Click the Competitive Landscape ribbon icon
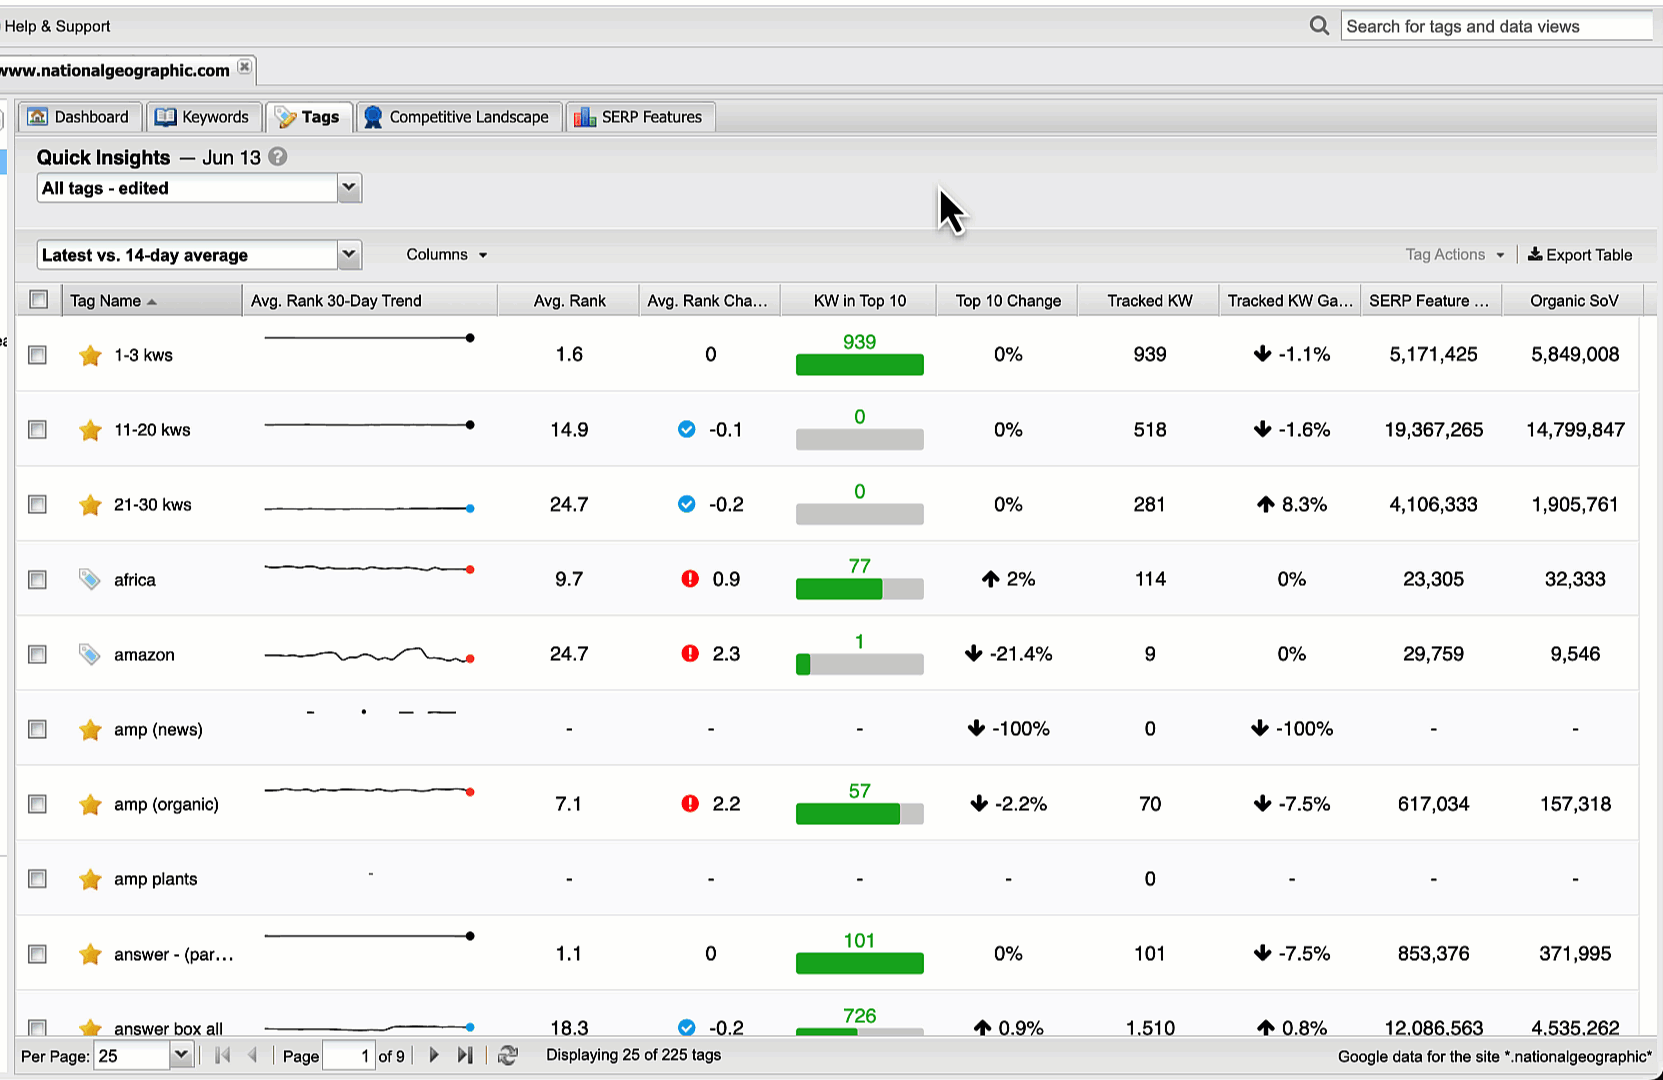 pyautogui.click(x=372, y=116)
